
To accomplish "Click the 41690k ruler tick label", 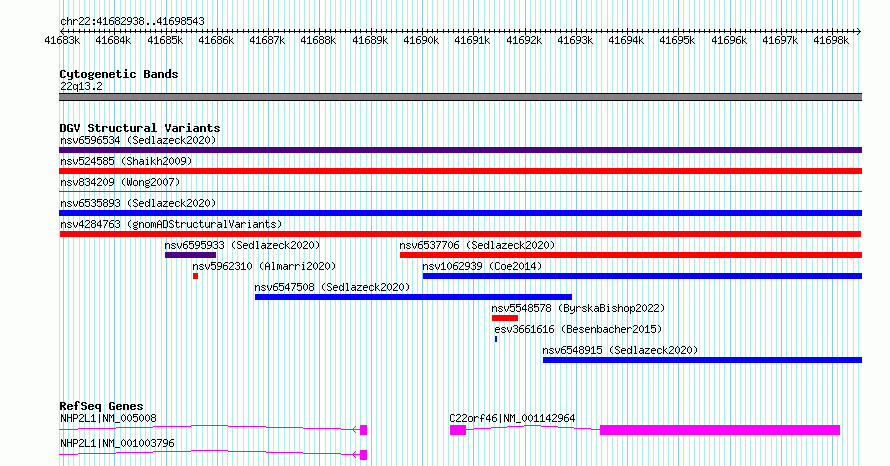I will point(421,40).
